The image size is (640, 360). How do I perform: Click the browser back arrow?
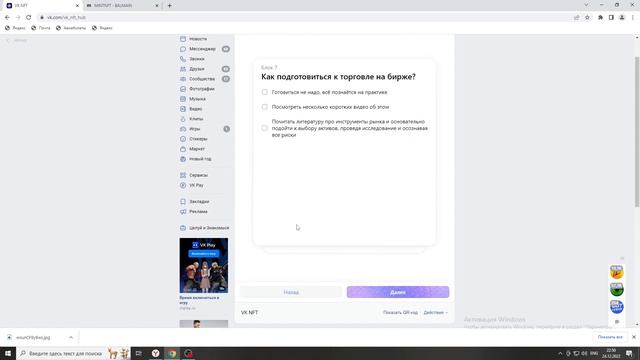pyautogui.click(x=7, y=18)
